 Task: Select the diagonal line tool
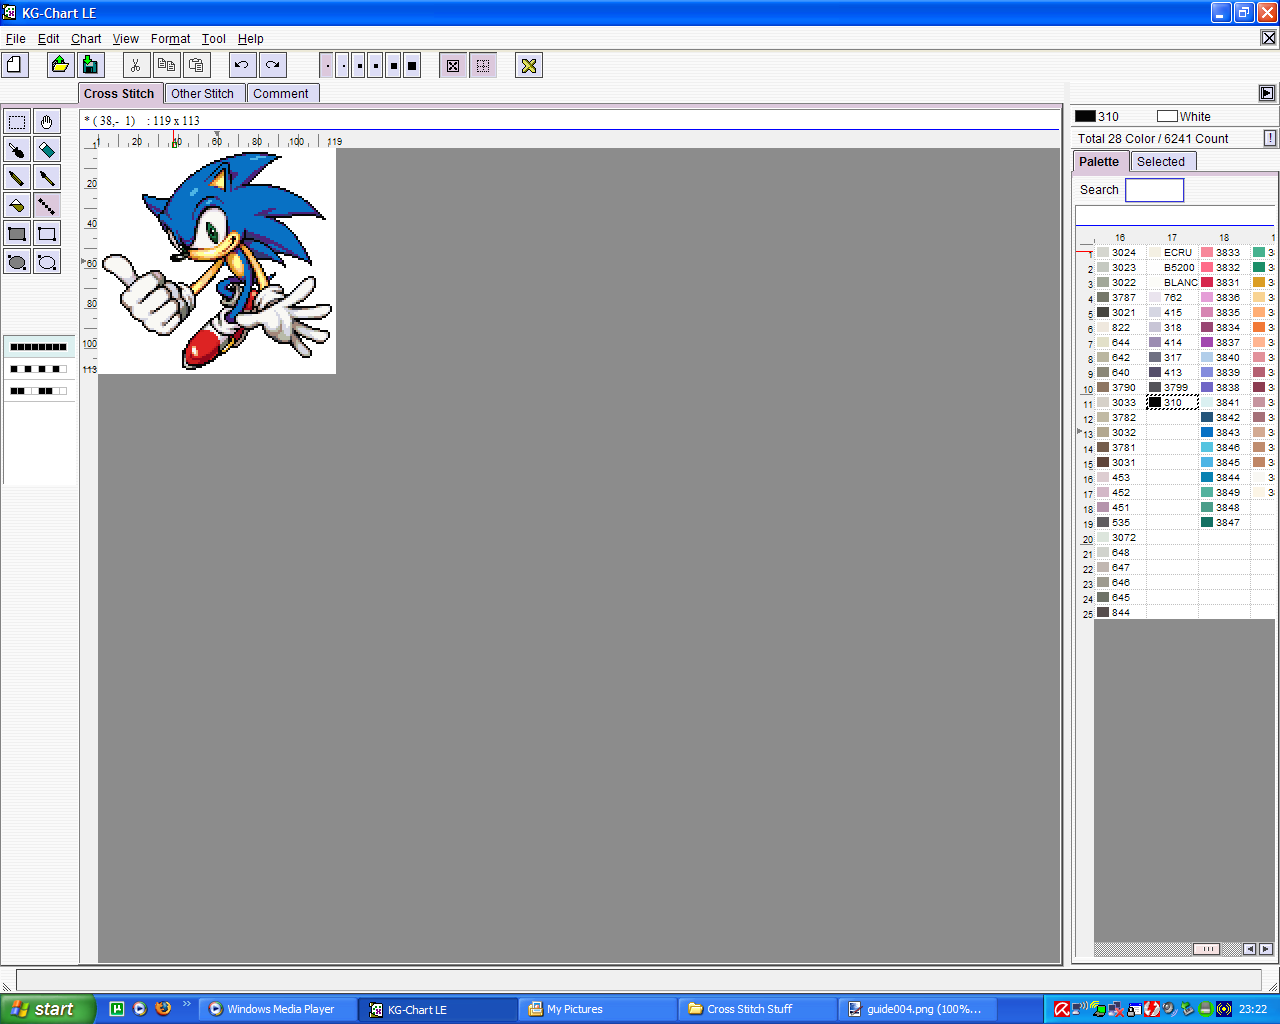coord(47,206)
